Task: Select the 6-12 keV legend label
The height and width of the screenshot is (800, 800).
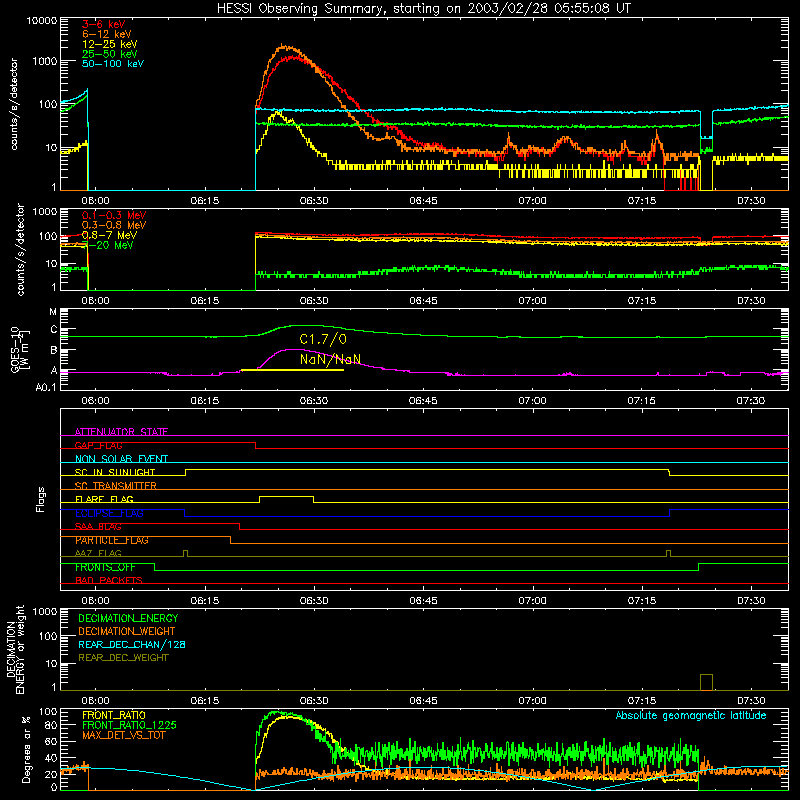Action: click(107, 34)
